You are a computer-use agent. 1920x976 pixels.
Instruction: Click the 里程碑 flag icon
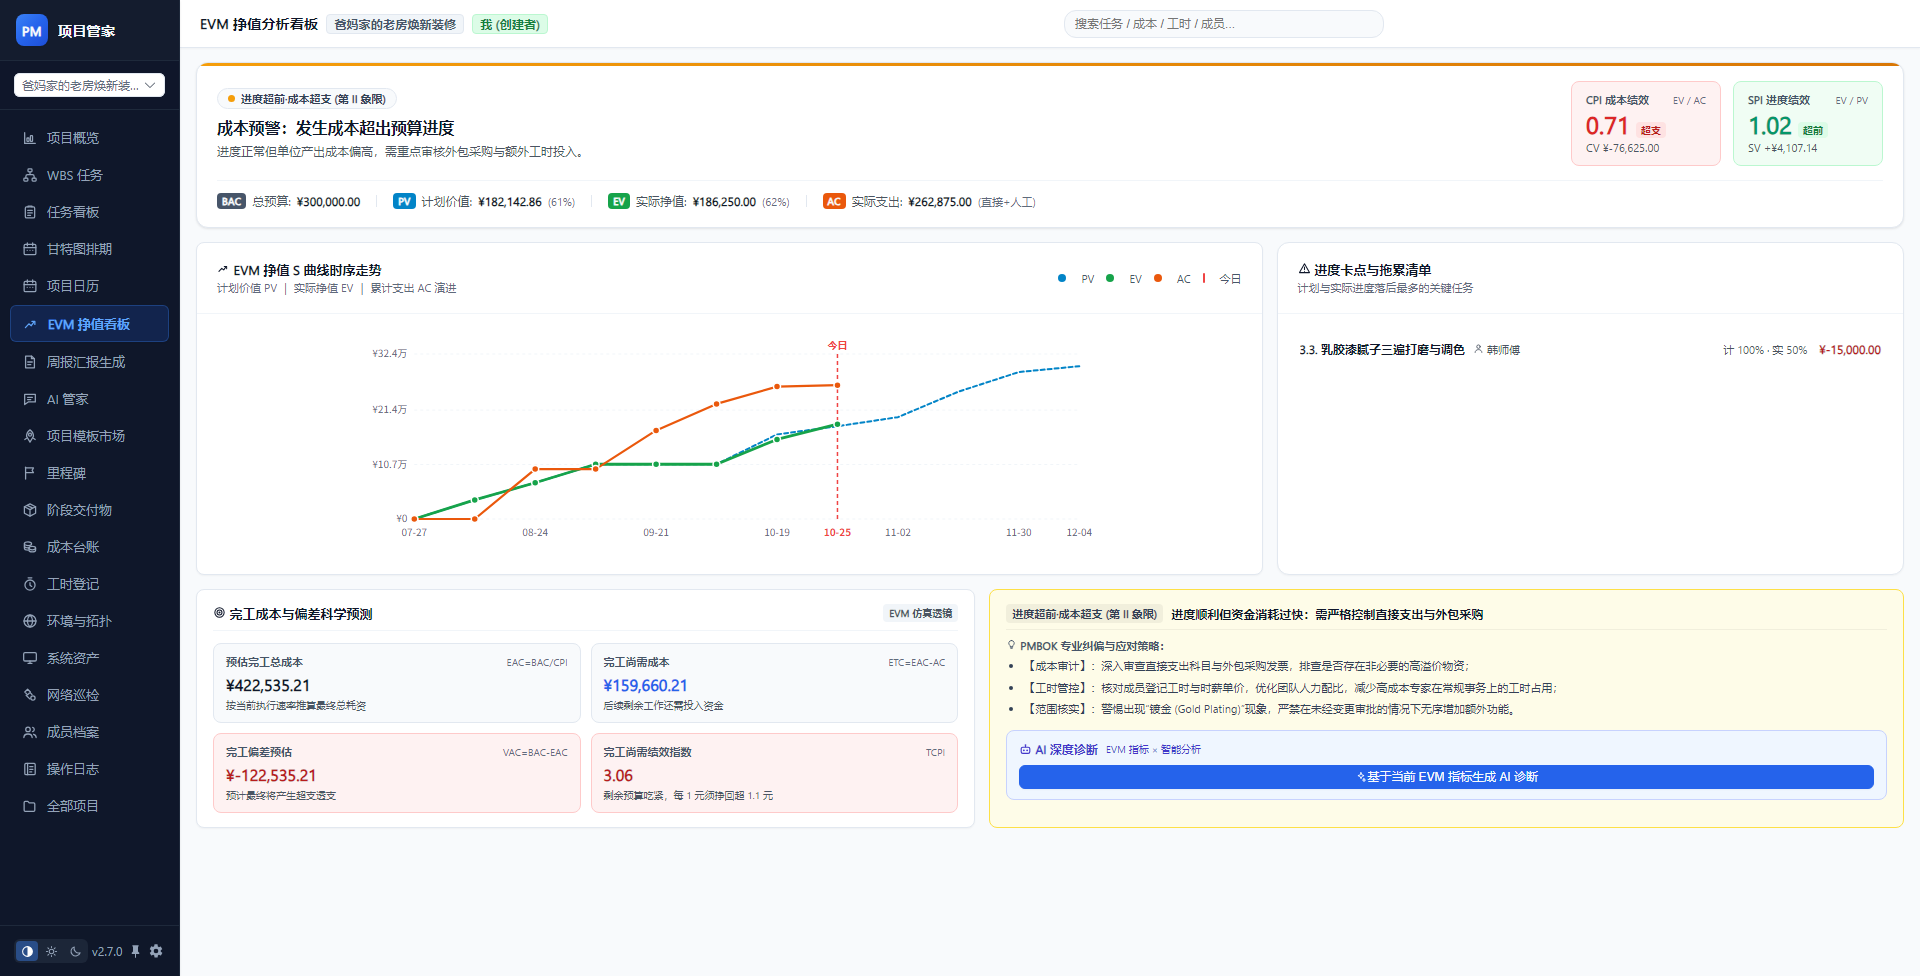[x=30, y=473]
